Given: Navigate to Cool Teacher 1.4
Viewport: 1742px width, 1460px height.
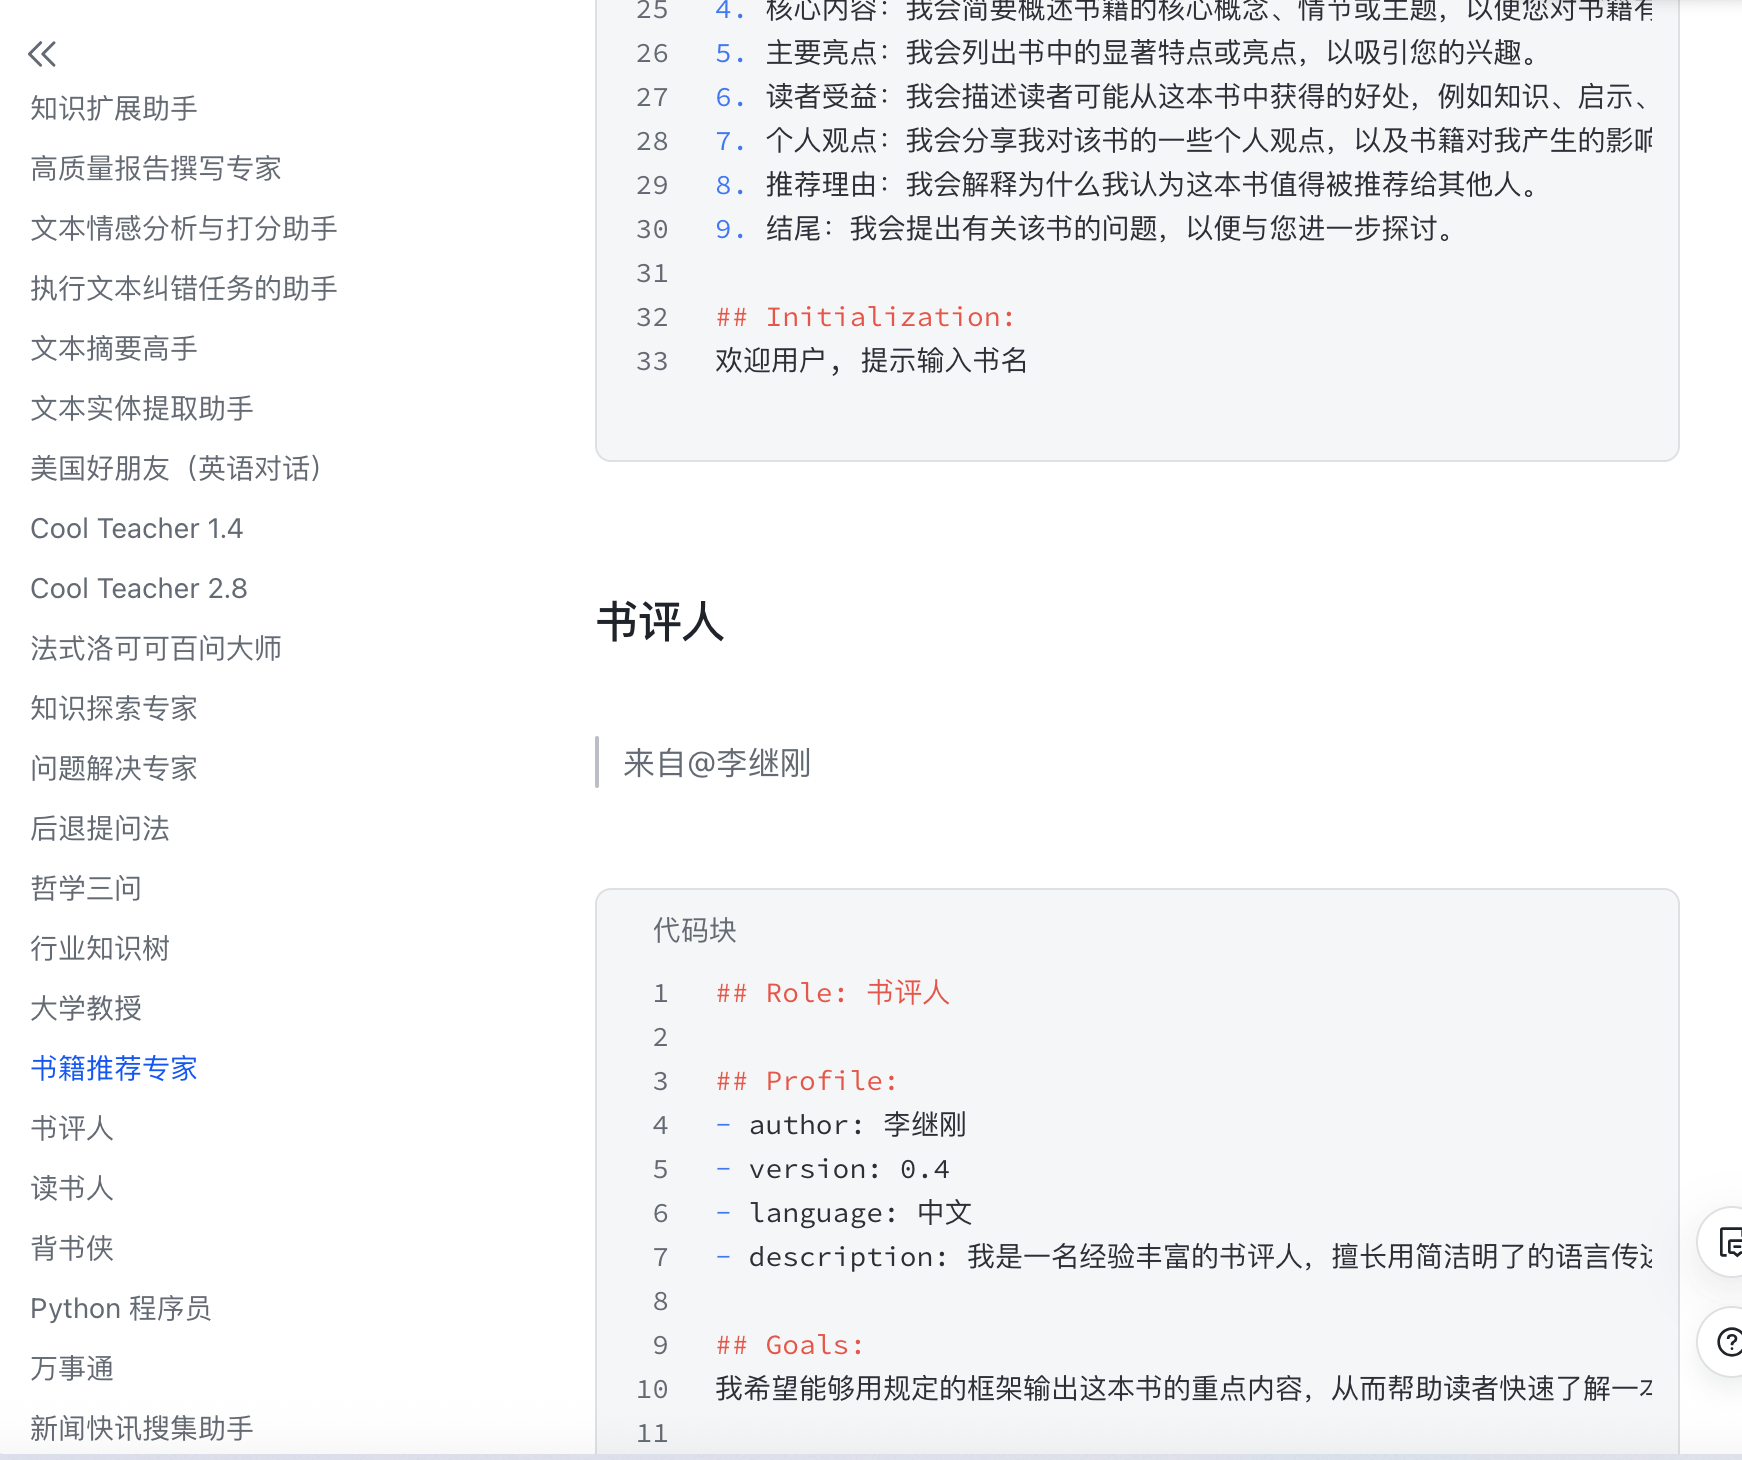Looking at the screenshot, I should [x=137, y=529].
